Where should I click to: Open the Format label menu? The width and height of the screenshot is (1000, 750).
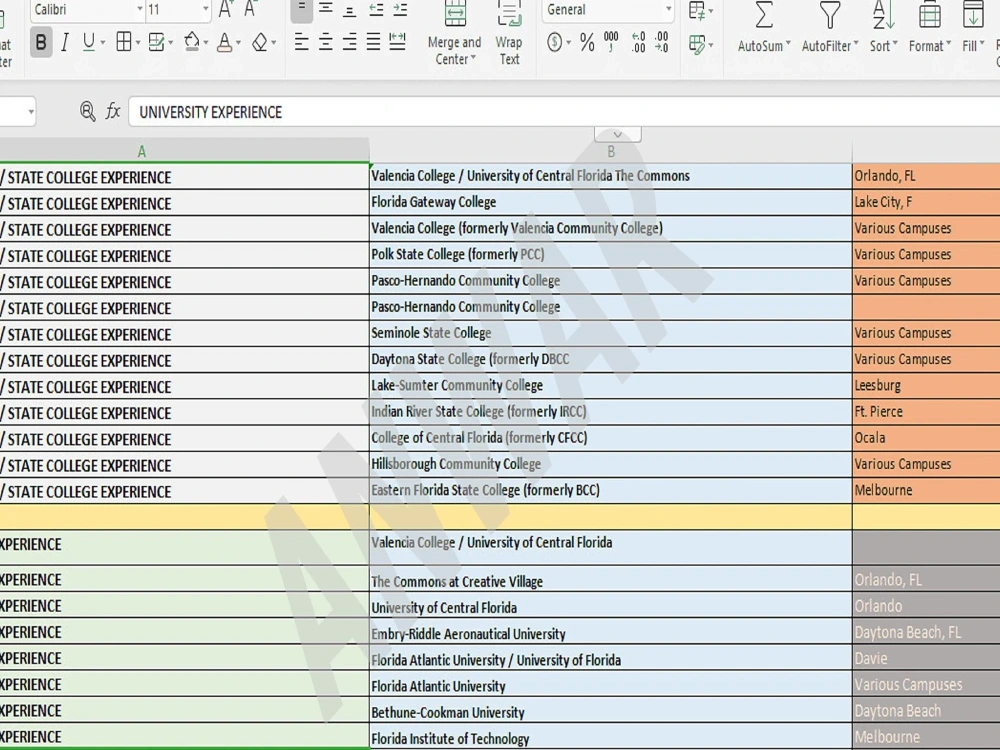(x=930, y=46)
